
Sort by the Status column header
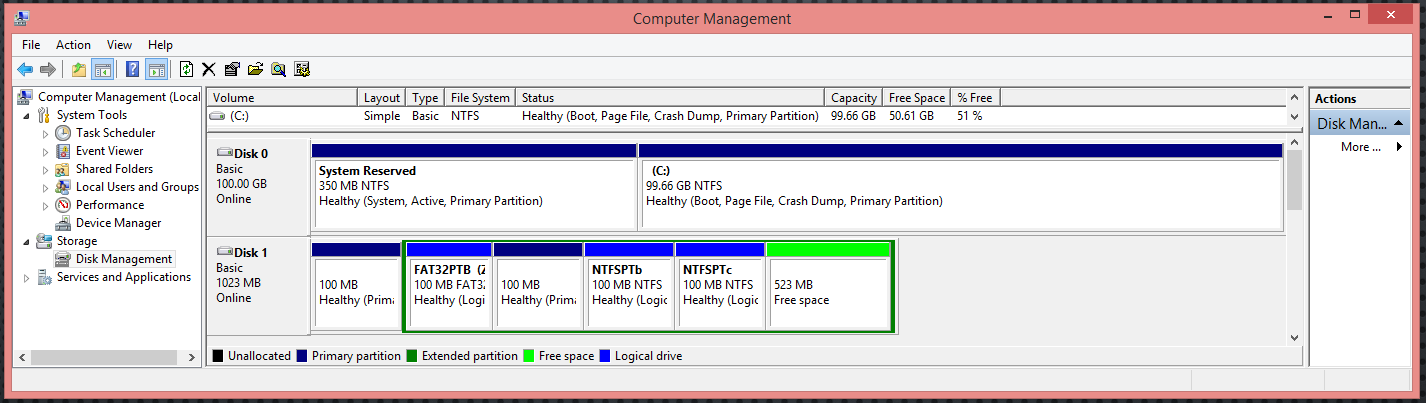click(671, 98)
